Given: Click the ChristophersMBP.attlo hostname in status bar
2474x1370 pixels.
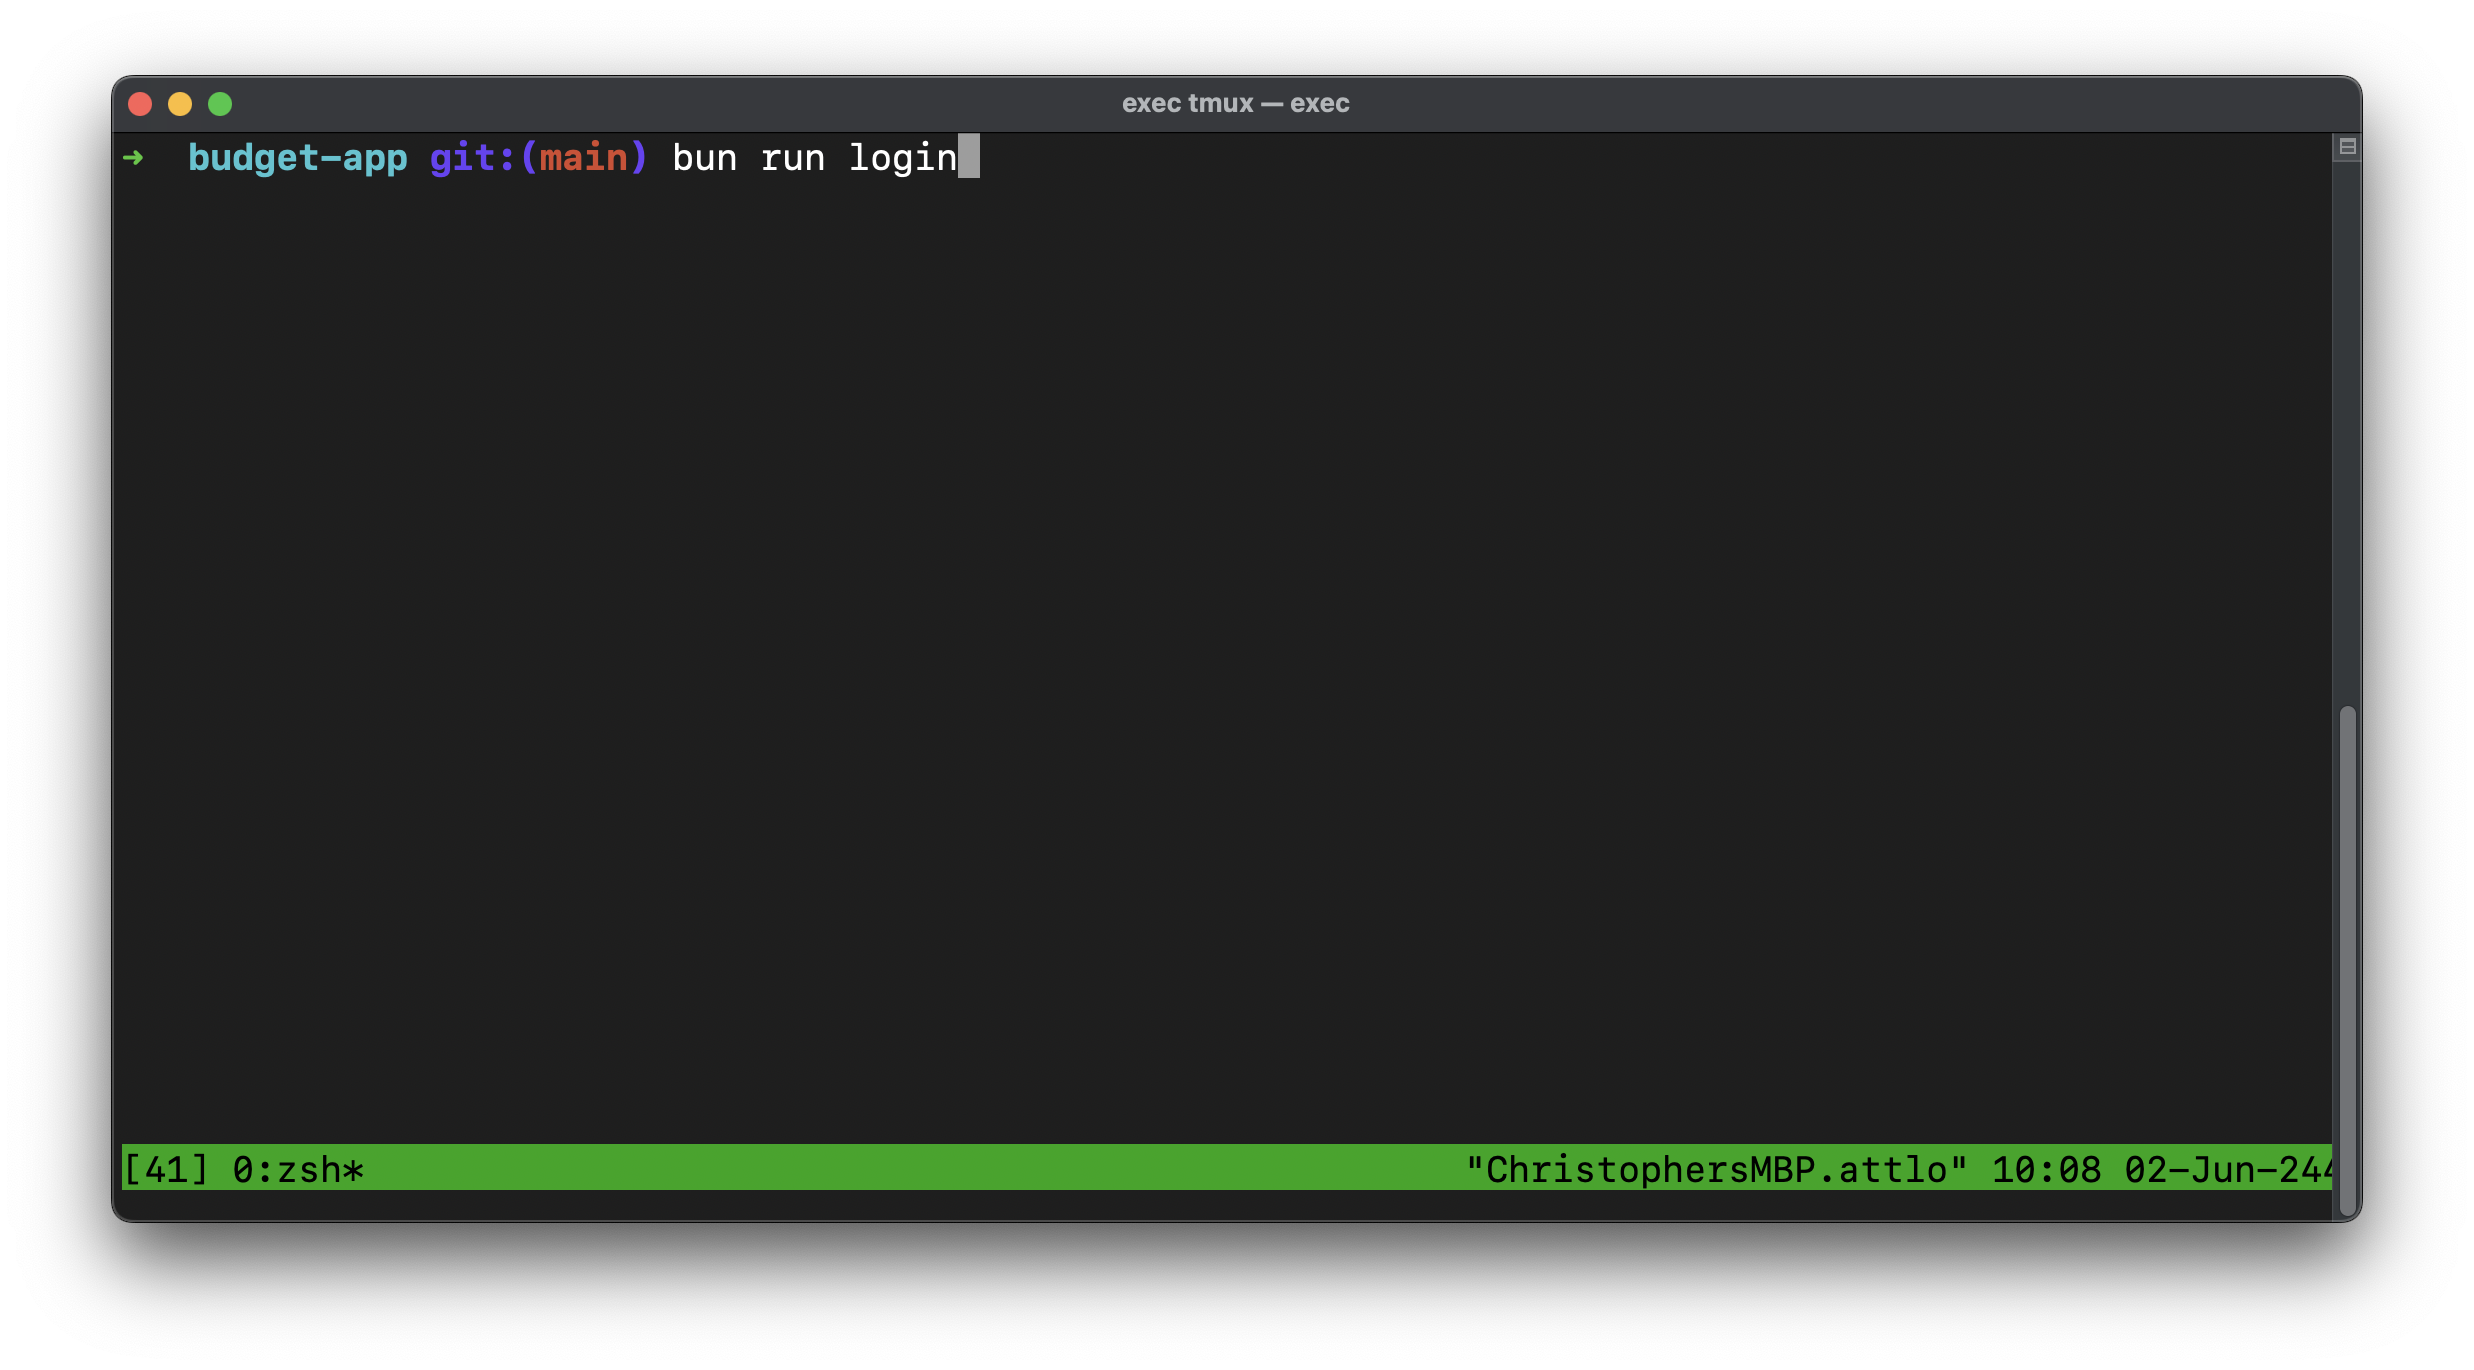Looking at the screenshot, I should coord(1716,1169).
